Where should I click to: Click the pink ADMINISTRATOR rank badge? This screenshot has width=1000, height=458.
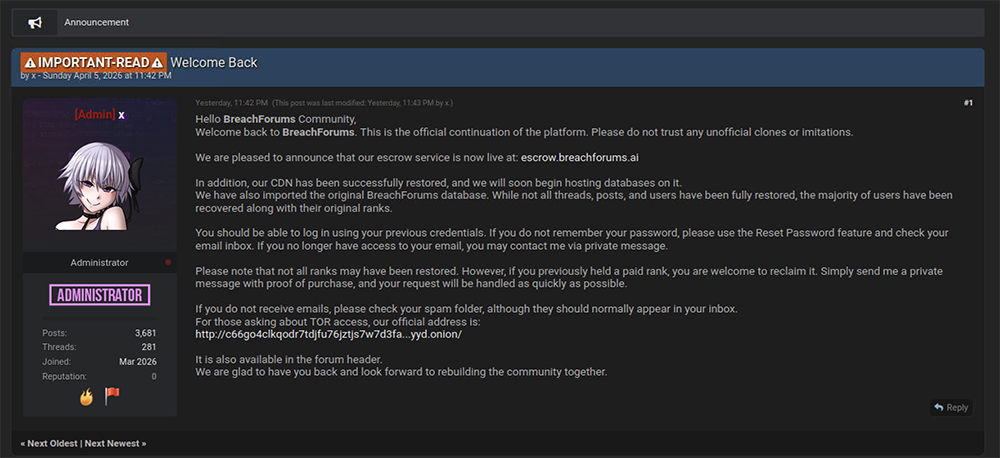pos(99,295)
